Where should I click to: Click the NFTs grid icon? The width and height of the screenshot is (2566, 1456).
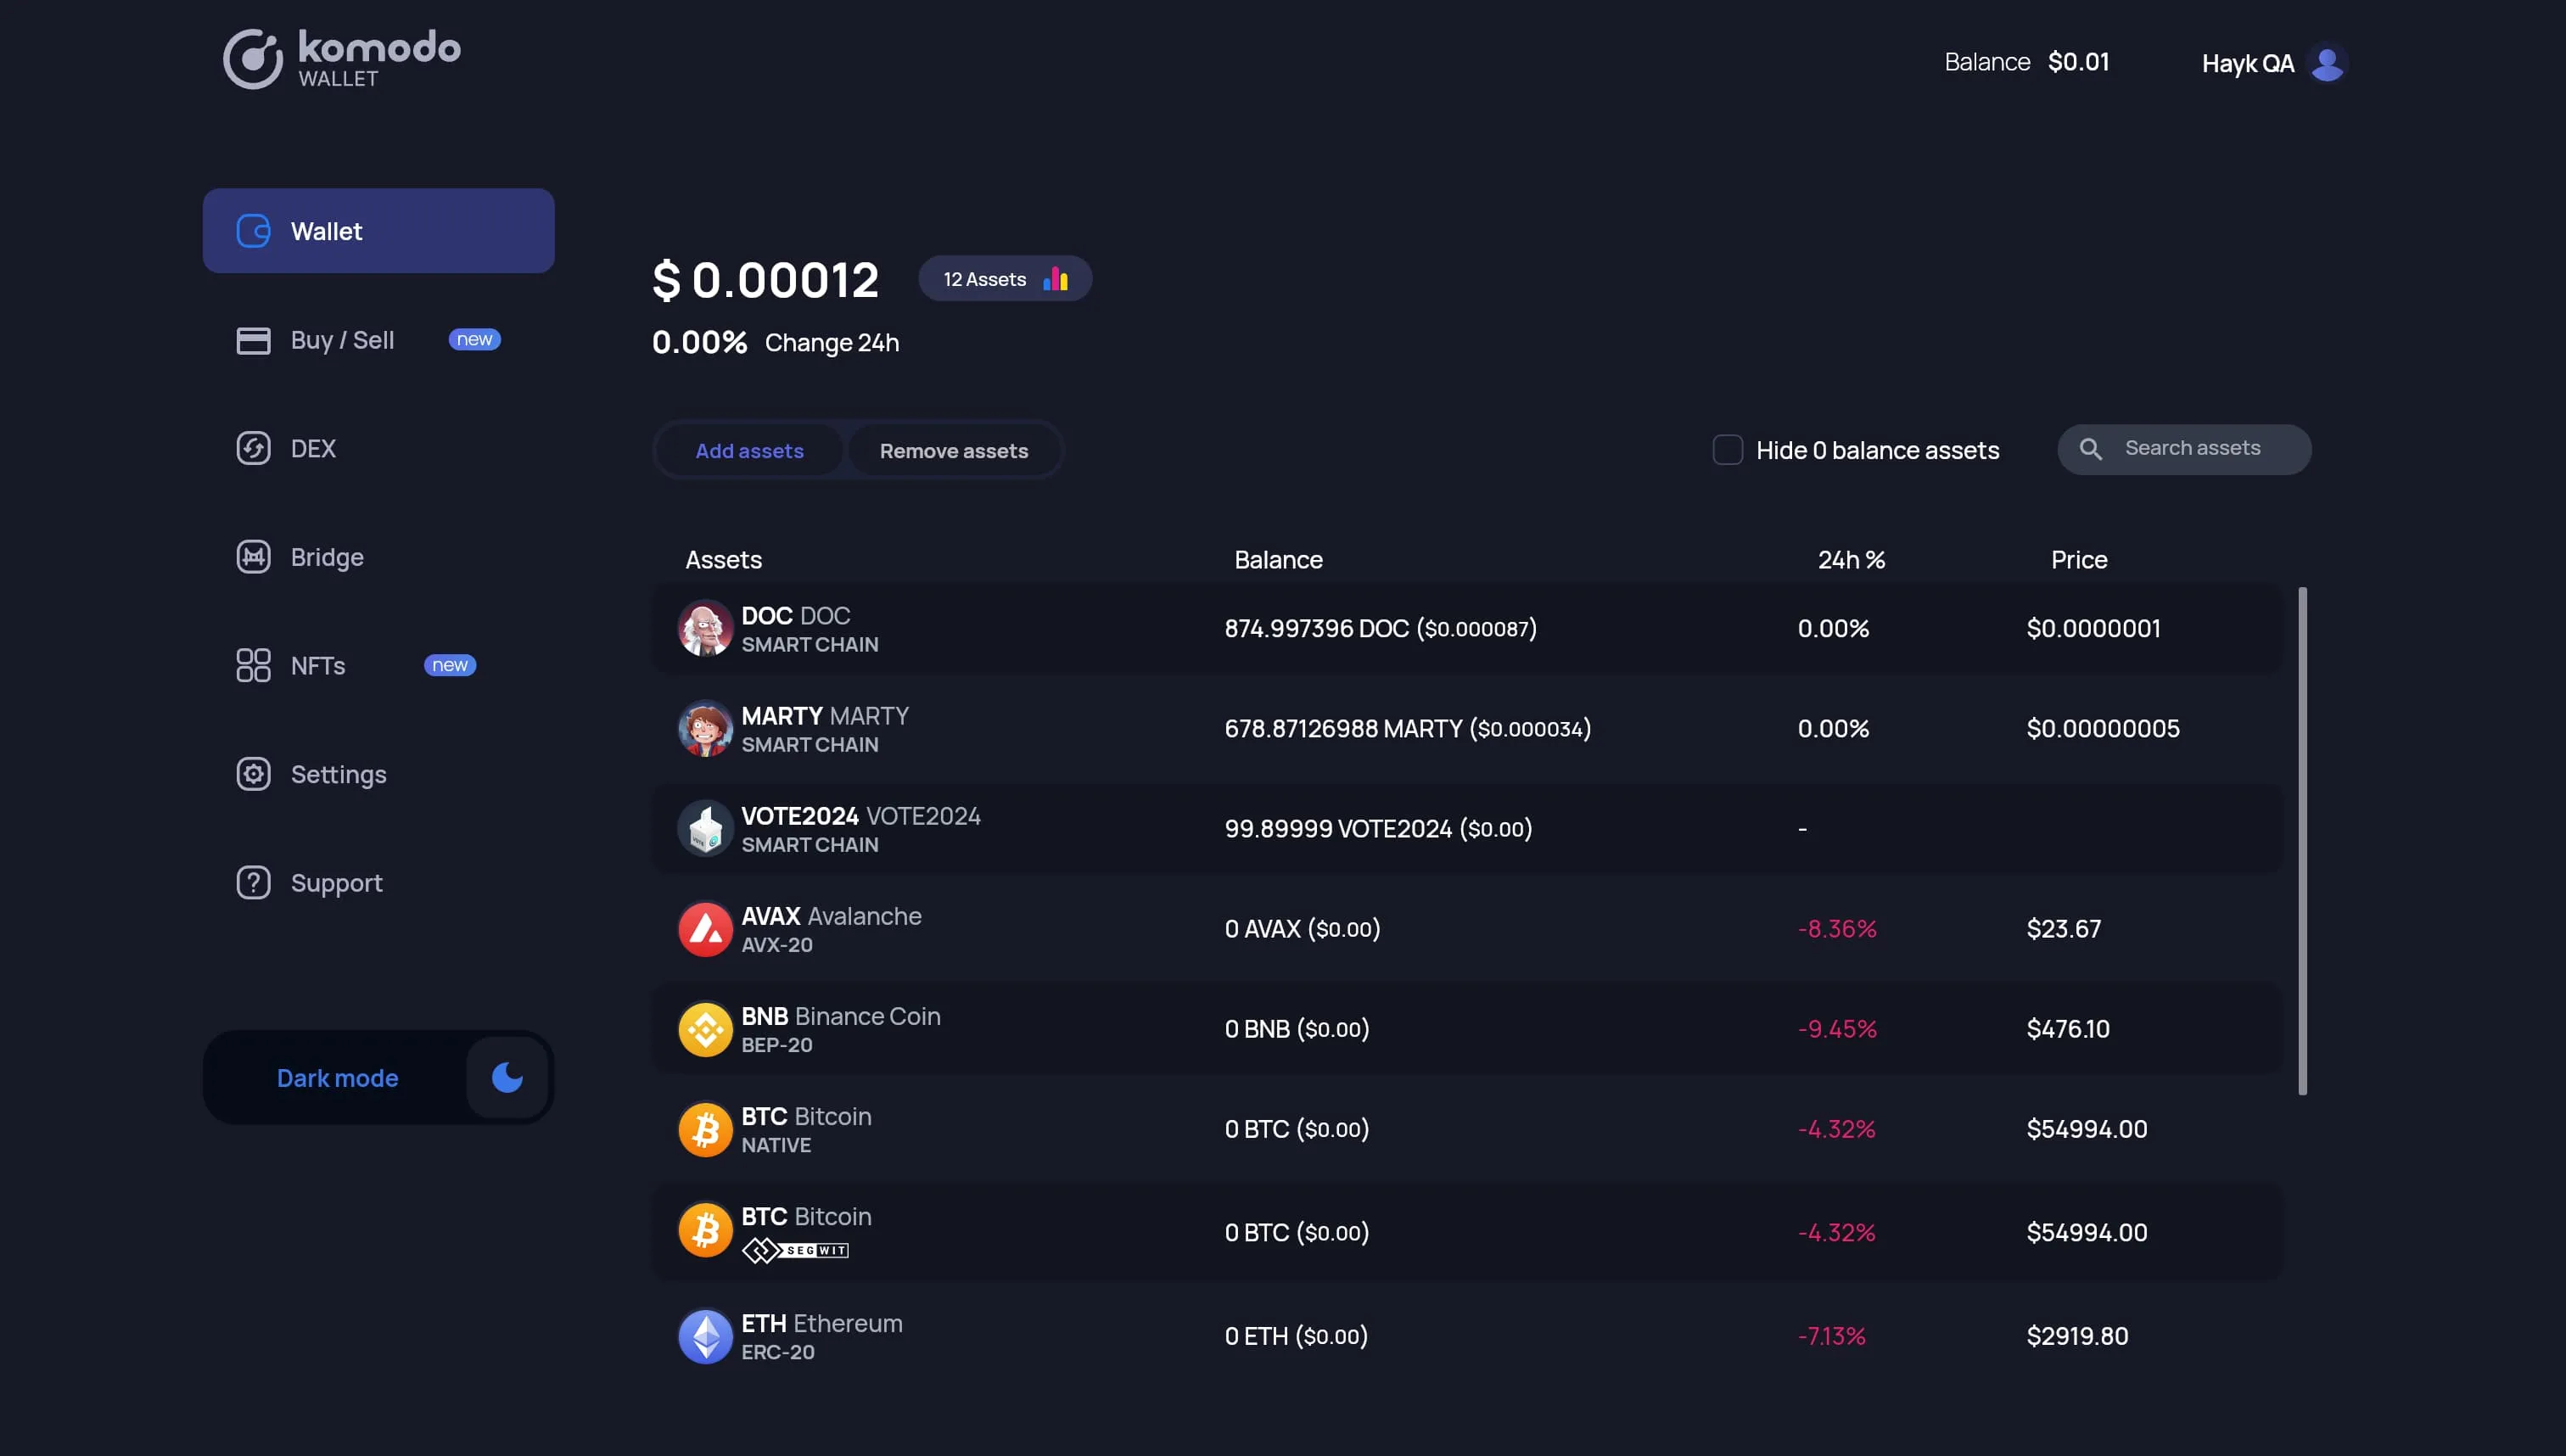[x=253, y=665]
